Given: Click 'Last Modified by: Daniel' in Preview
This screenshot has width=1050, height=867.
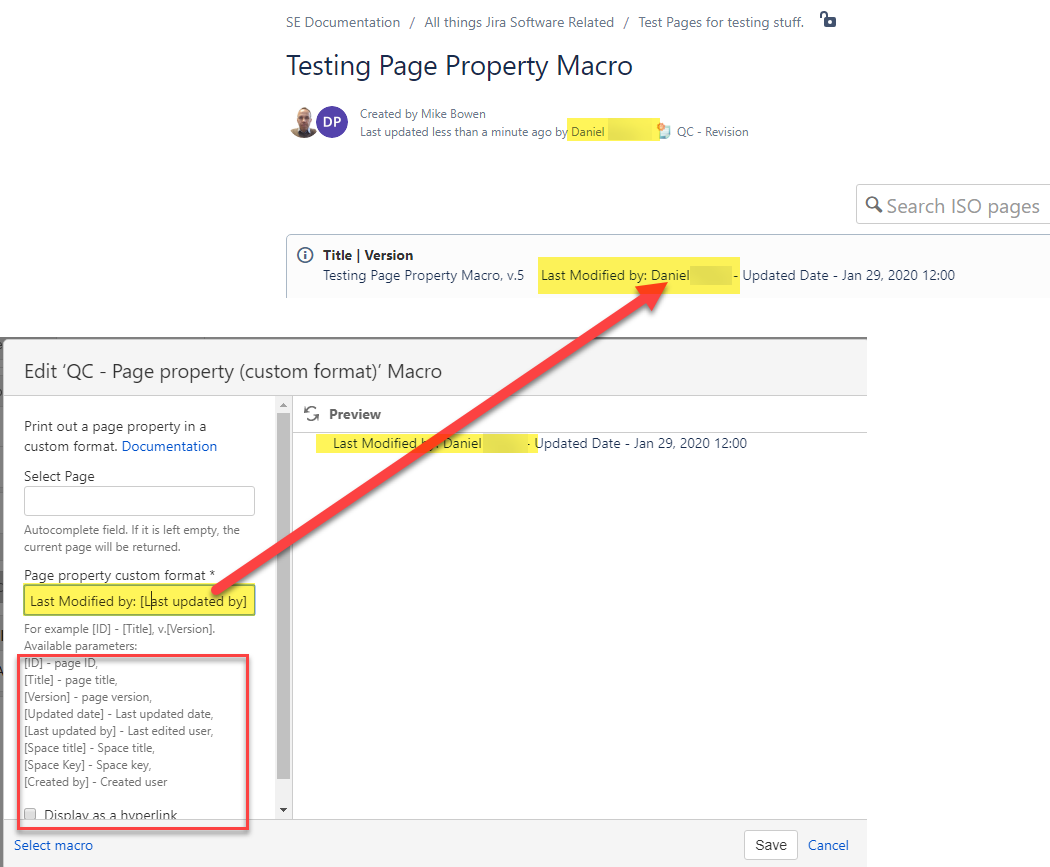Looking at the screenshot, I should pyautogui.click(x=407, y=443).
